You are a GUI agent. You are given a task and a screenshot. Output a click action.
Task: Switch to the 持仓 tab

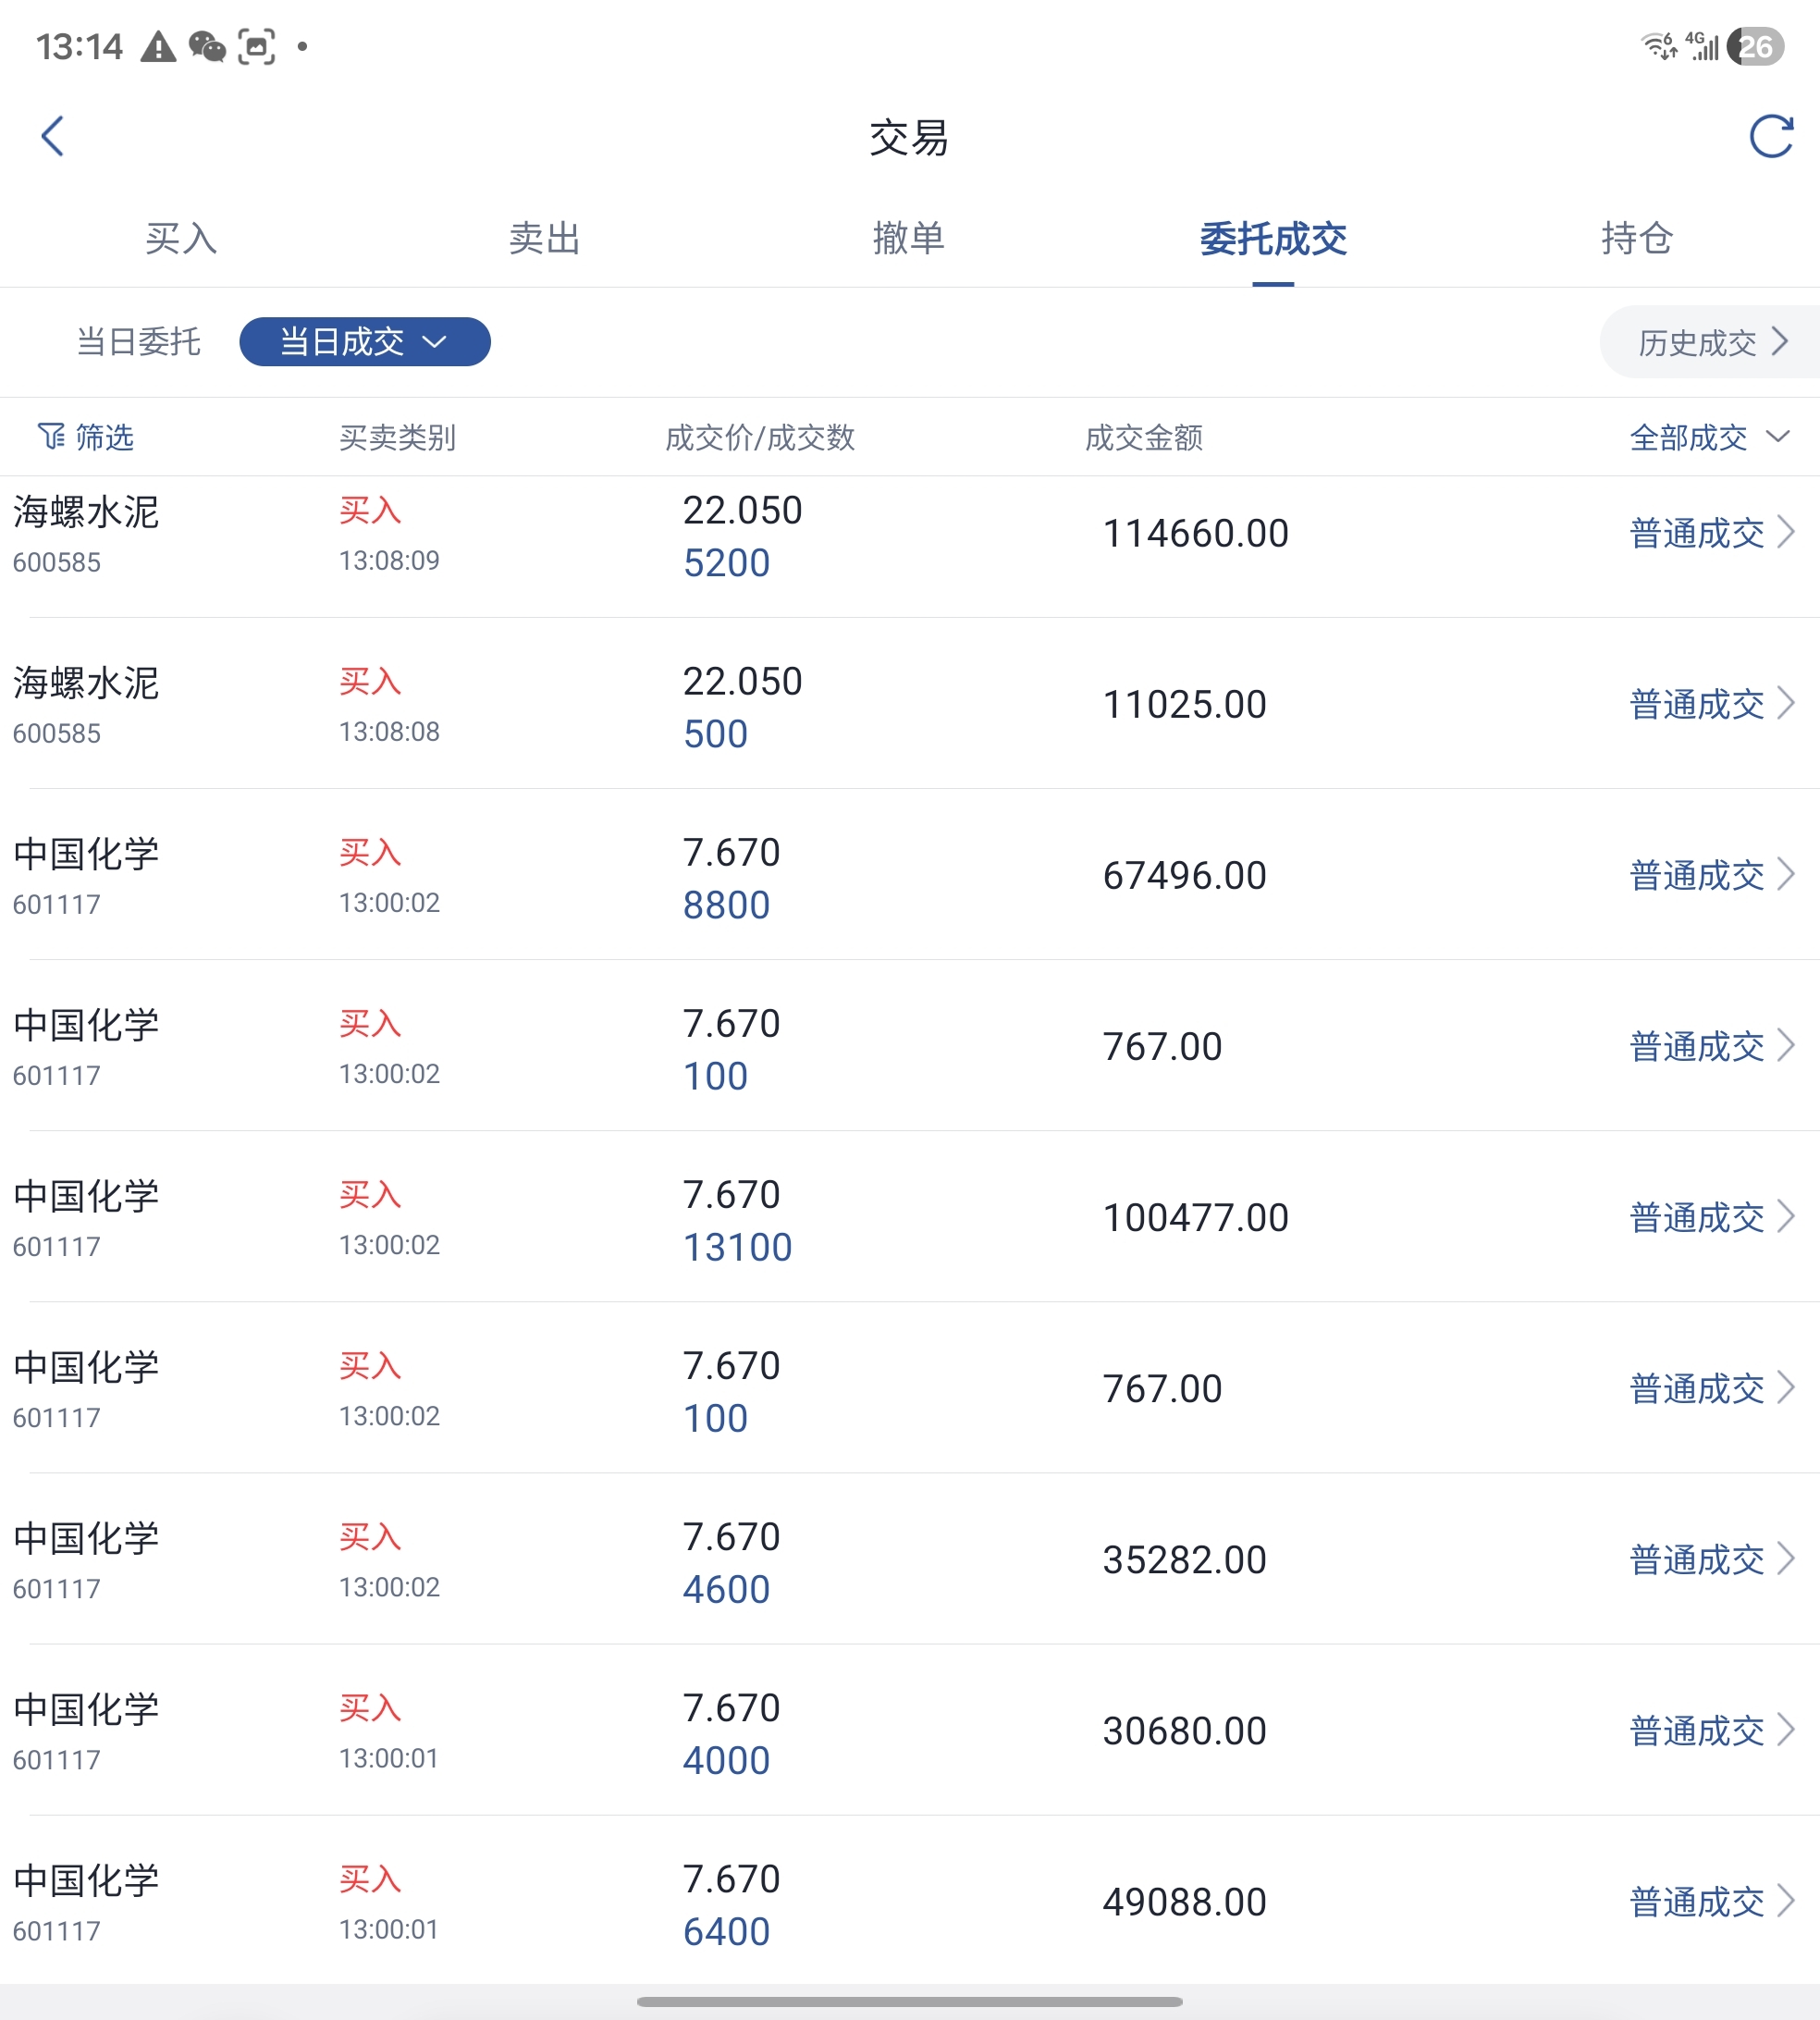(x=1636, y=238)
